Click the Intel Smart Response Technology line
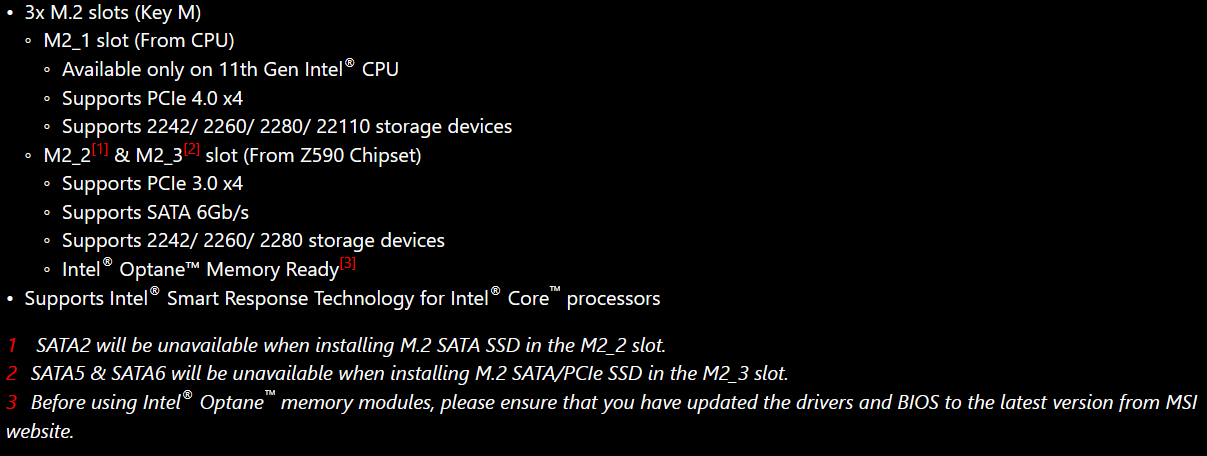This screenshot has height=456, width=1207. click(342, 298)
